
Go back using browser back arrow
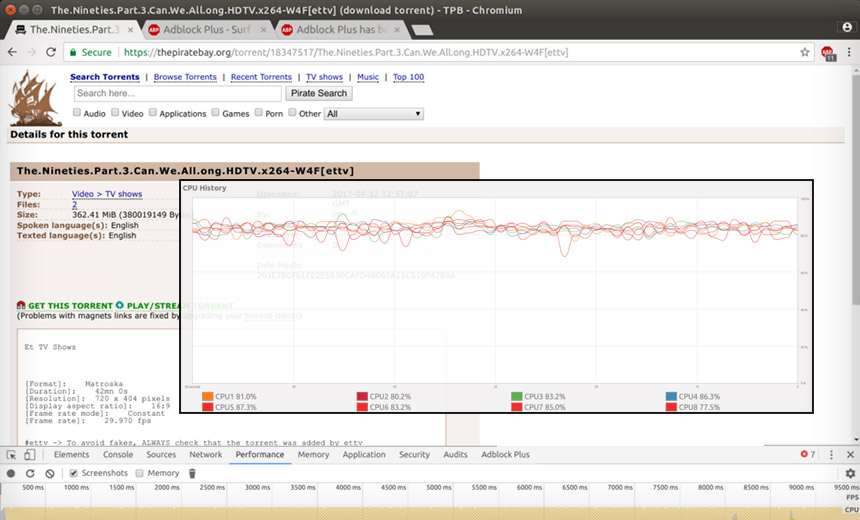point(12,52)
